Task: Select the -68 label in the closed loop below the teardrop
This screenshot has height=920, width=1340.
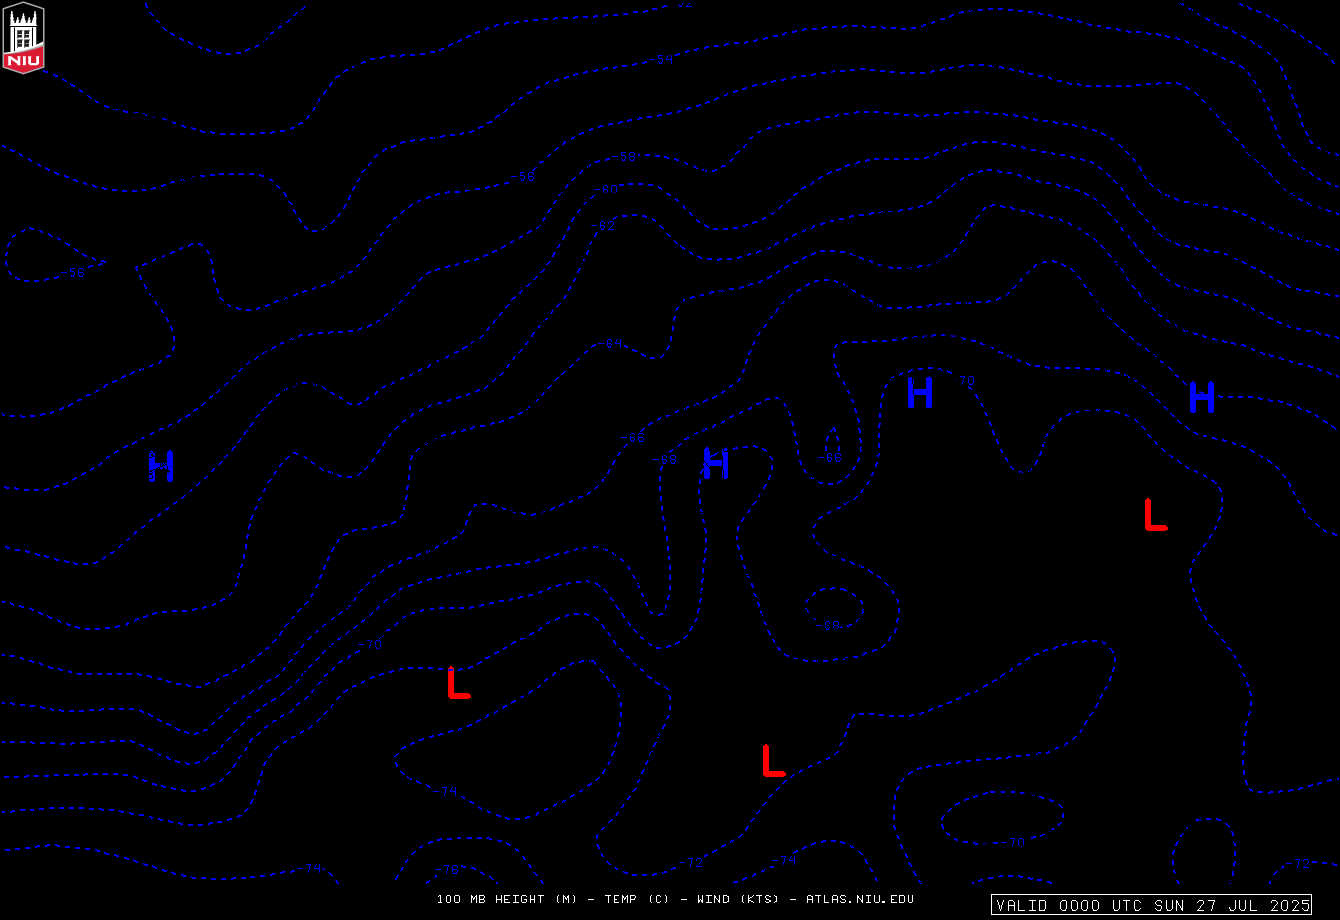Action: click(829, 626)
